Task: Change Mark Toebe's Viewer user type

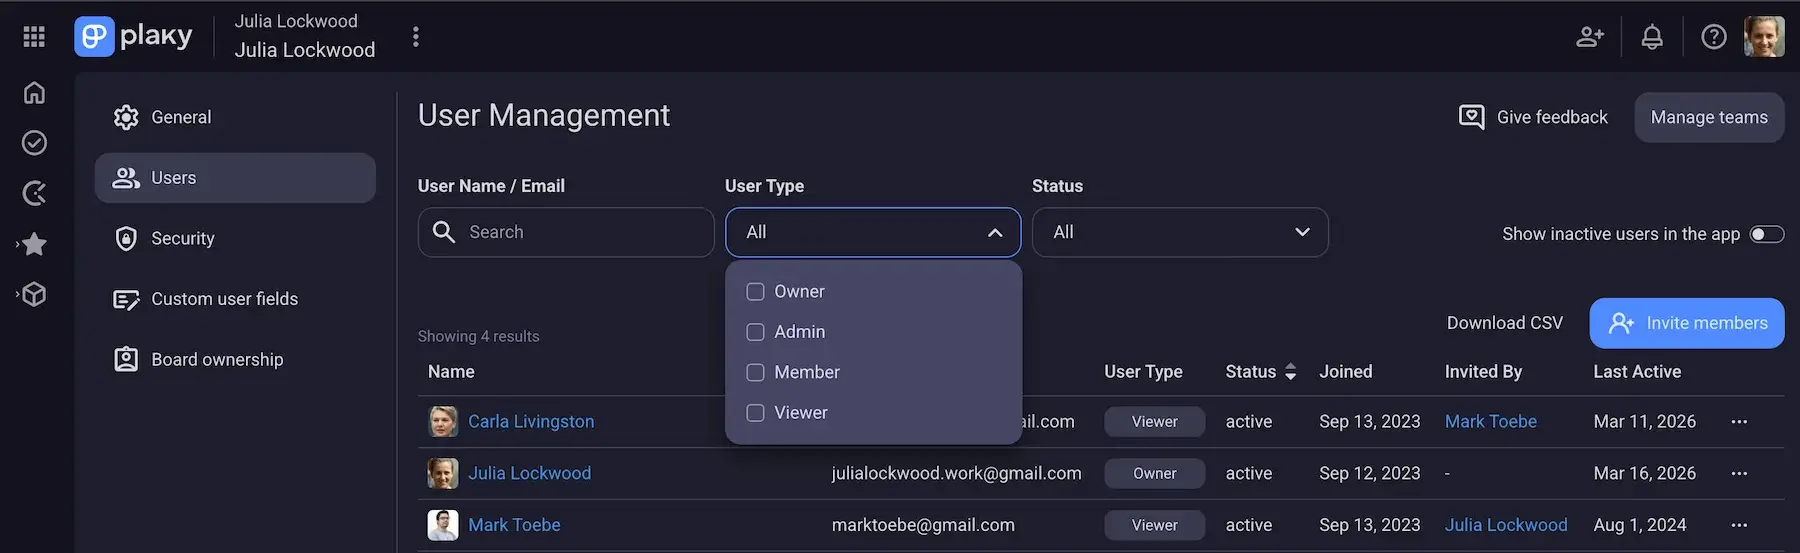Action: (x=1155, y=525)
